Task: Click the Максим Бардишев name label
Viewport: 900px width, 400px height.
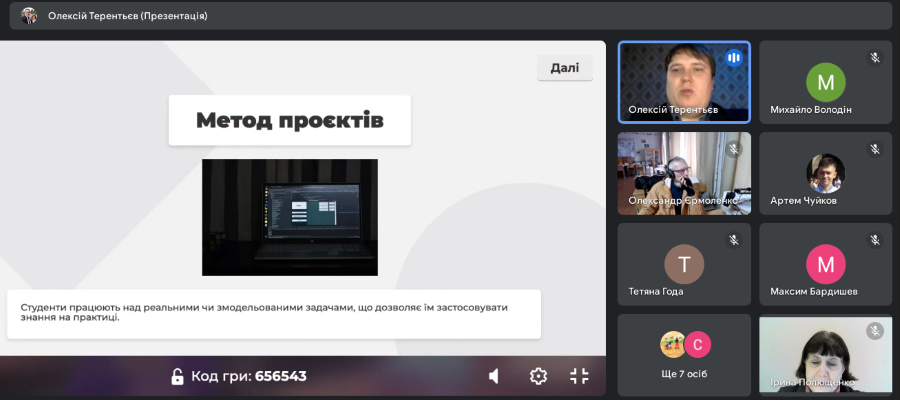Action: click(x=814, y=292)
